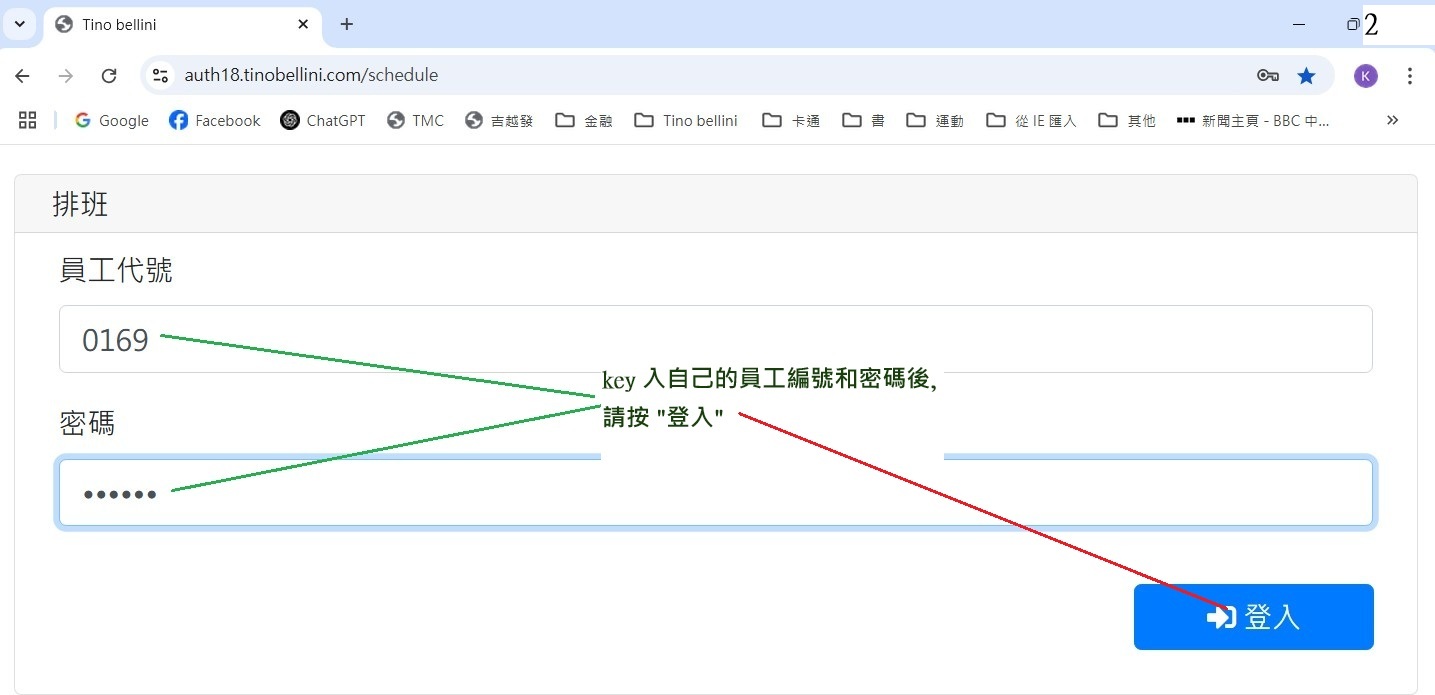This screenshot has height=695, width=1435.
Task: Open the ChatGPT bookmark
Action: [x=322, y=120]
